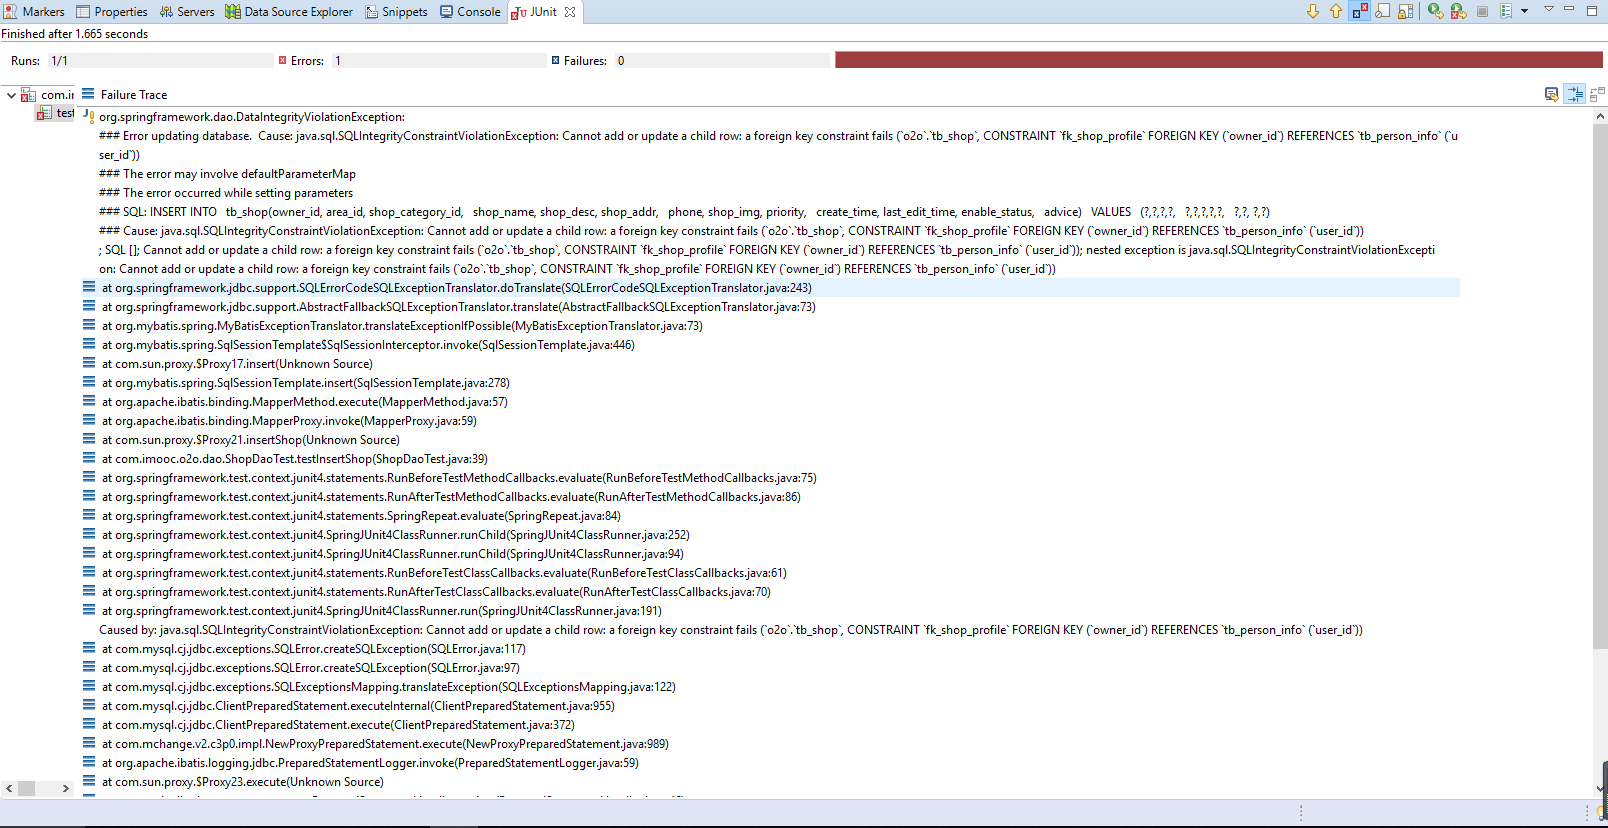This screenshot has width=1608, height=828.
Task: Select RunAfterTestClassCallbacks.evaluate stack line
Action: [x=436, y=592]
